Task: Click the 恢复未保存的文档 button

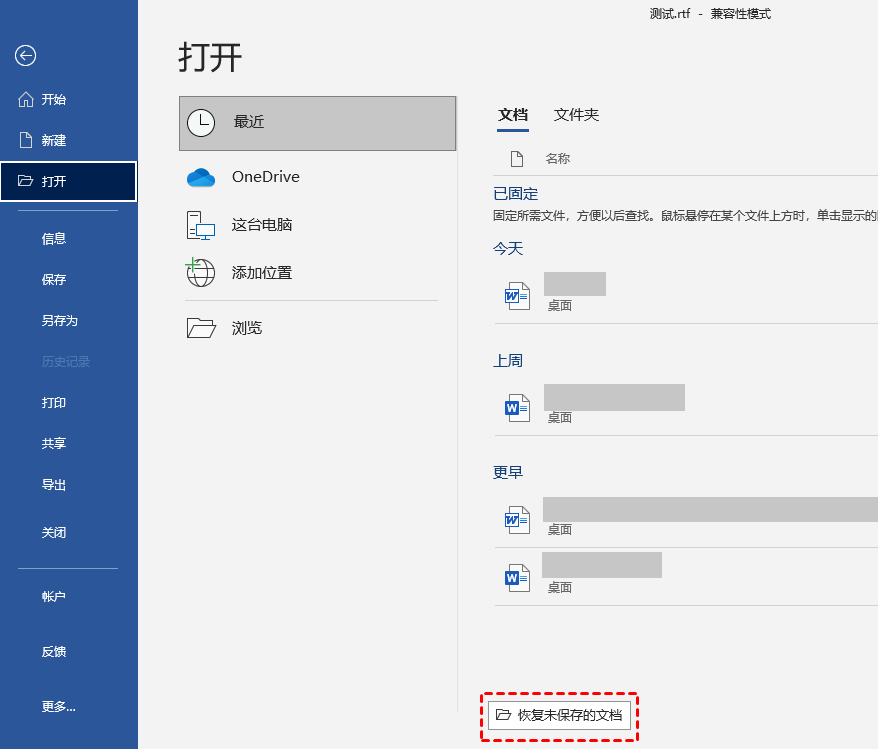Action: pos(559,715)
